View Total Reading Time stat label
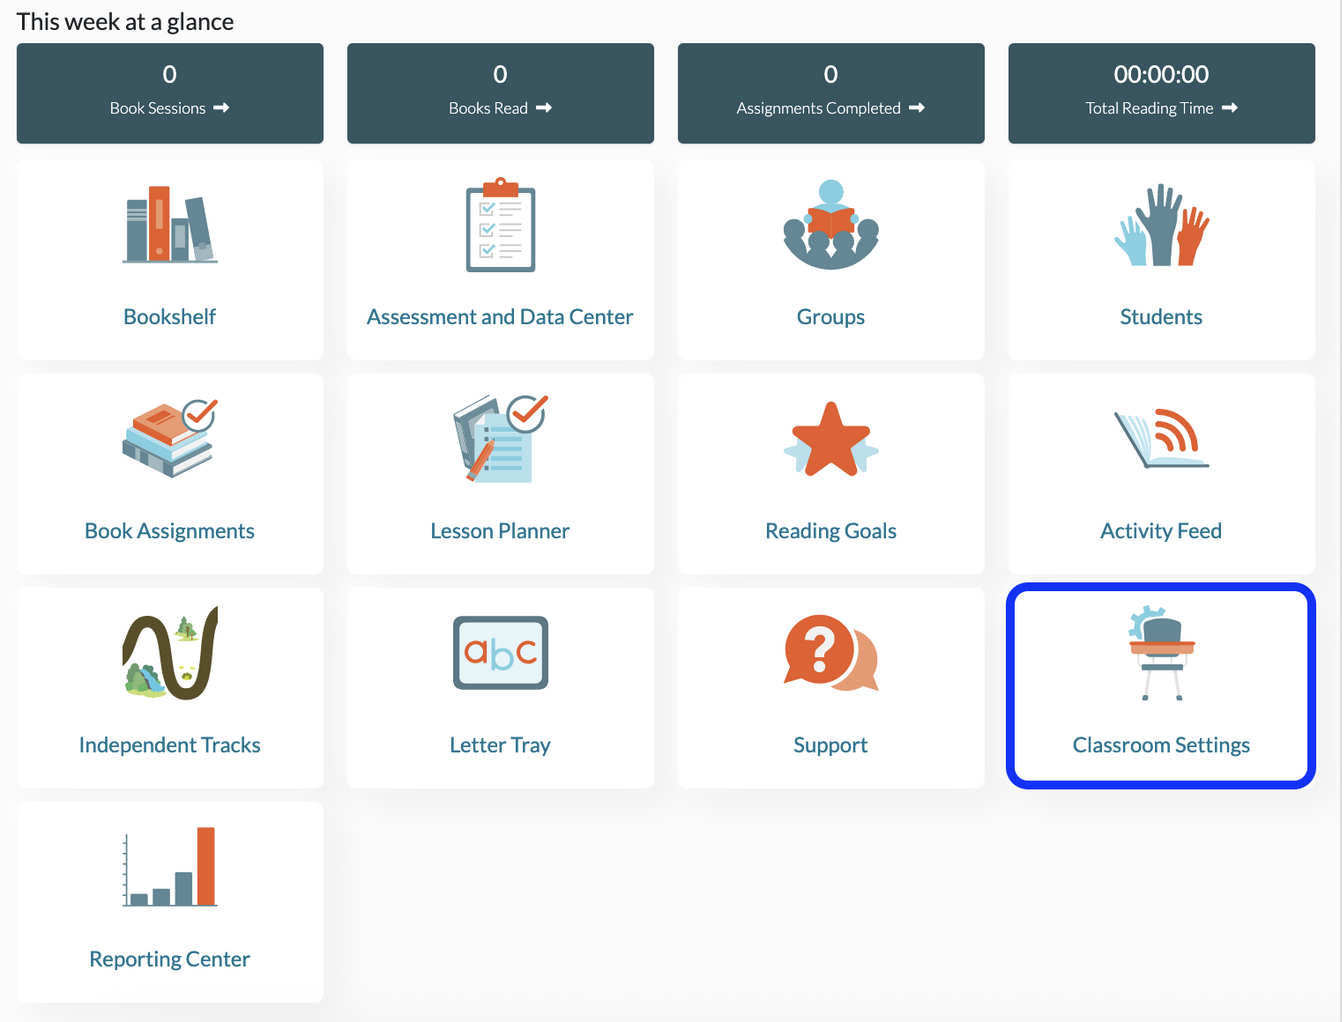Screen dimensions: 1344x1022 click(x=1149, y=108)
